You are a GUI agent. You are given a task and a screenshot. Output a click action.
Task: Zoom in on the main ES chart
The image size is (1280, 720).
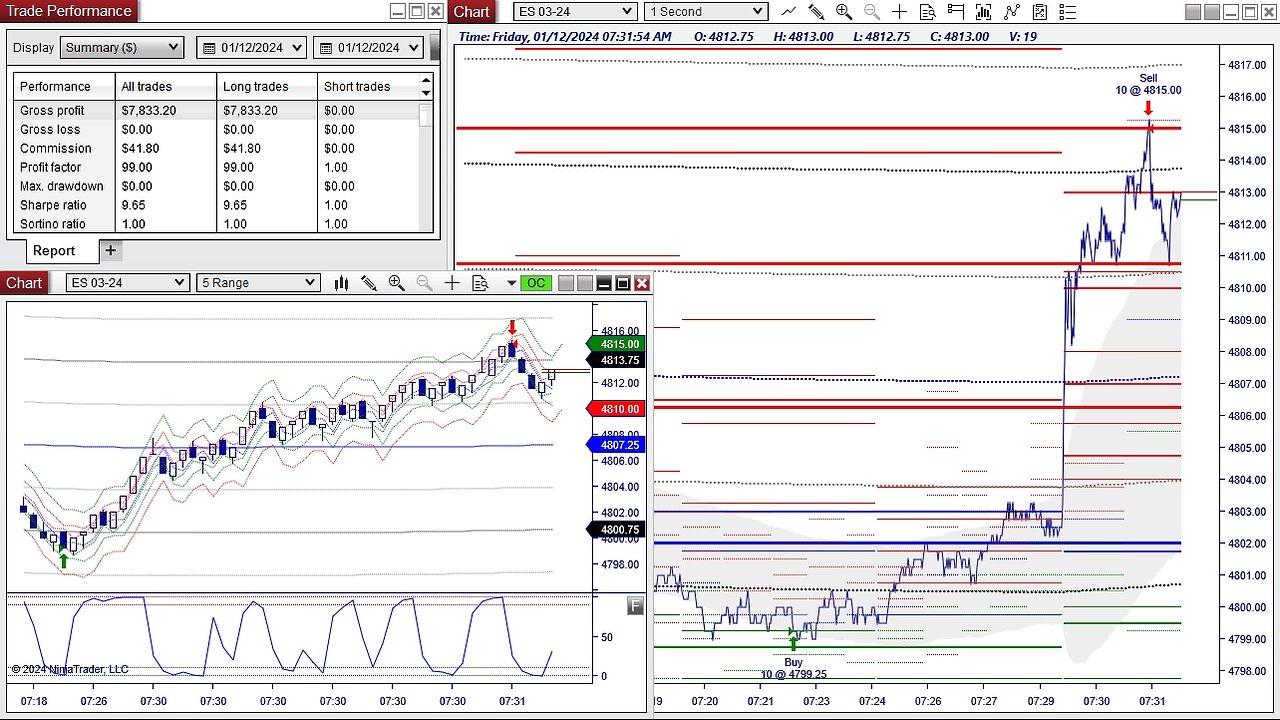[844, 12]
